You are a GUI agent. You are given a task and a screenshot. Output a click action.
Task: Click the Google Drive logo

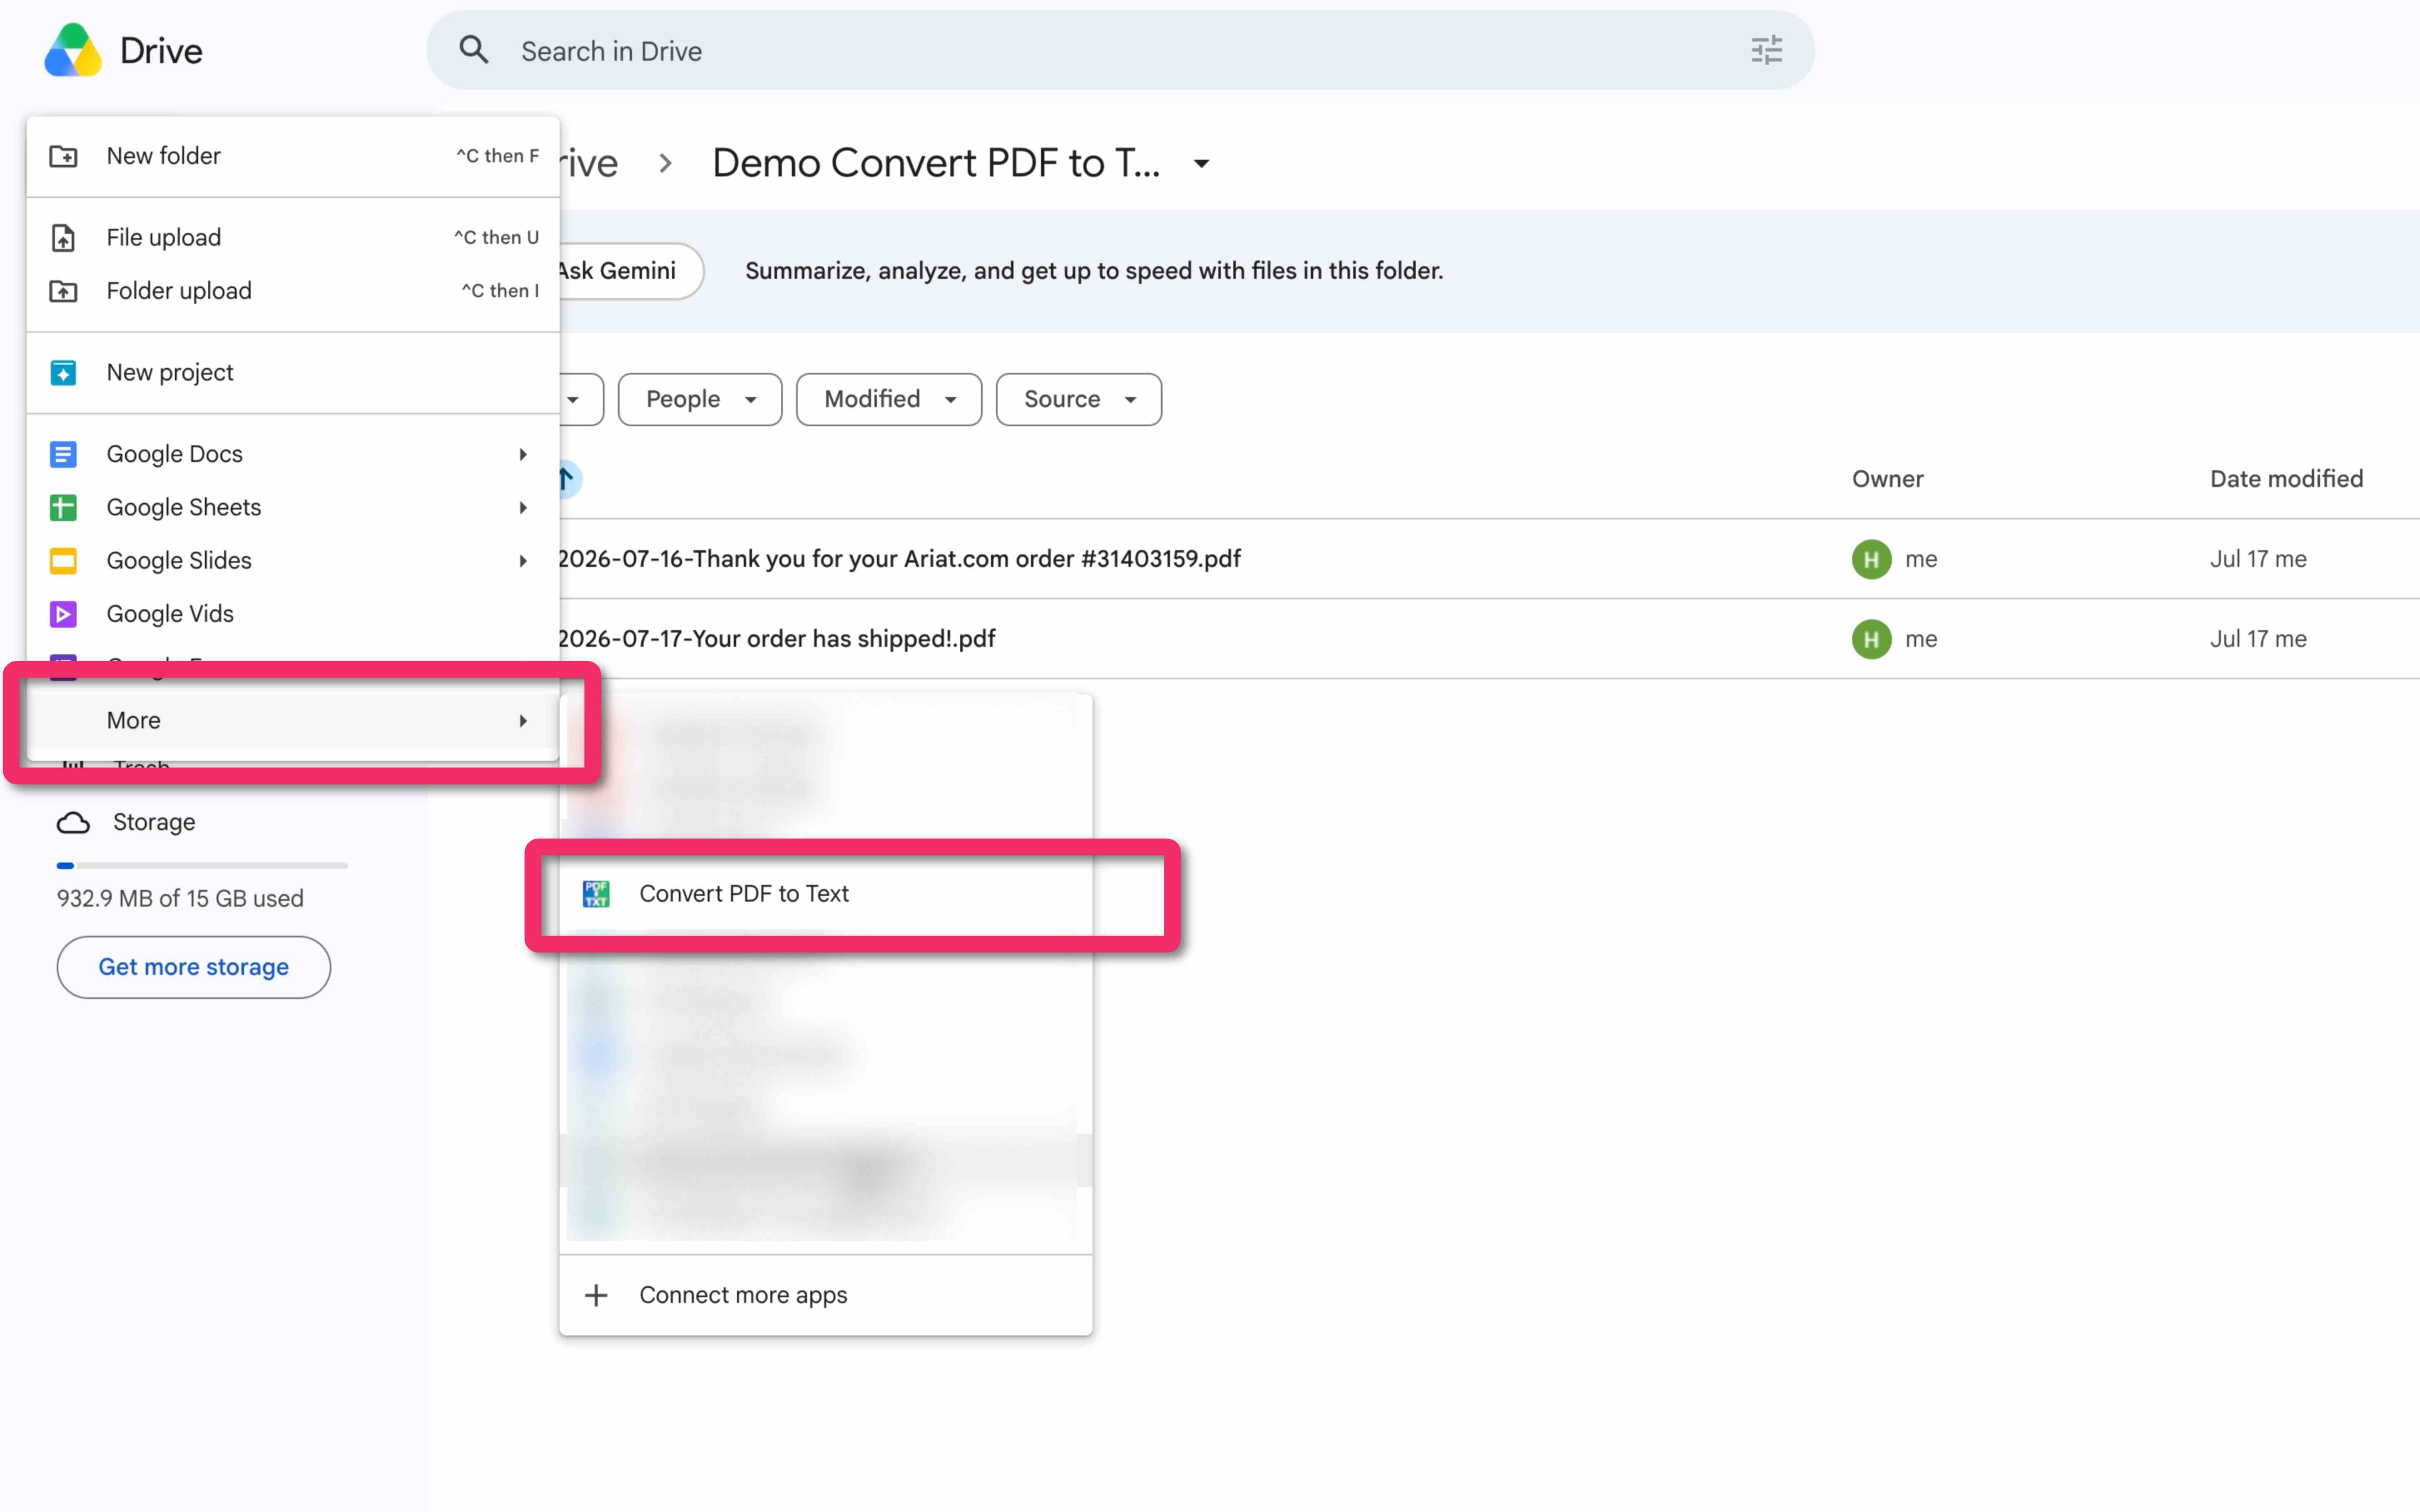(x=73, y=50)
